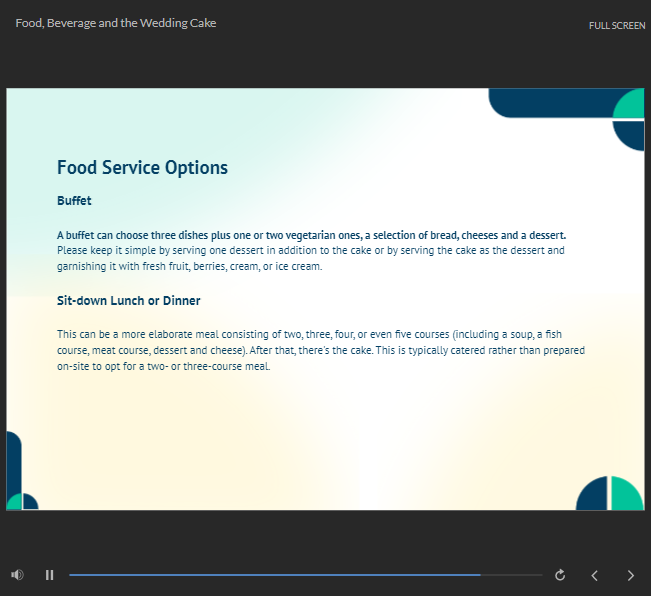The image size is (651, 596).
Task: Replay the current slide
Action: click(x=560, y=575)
